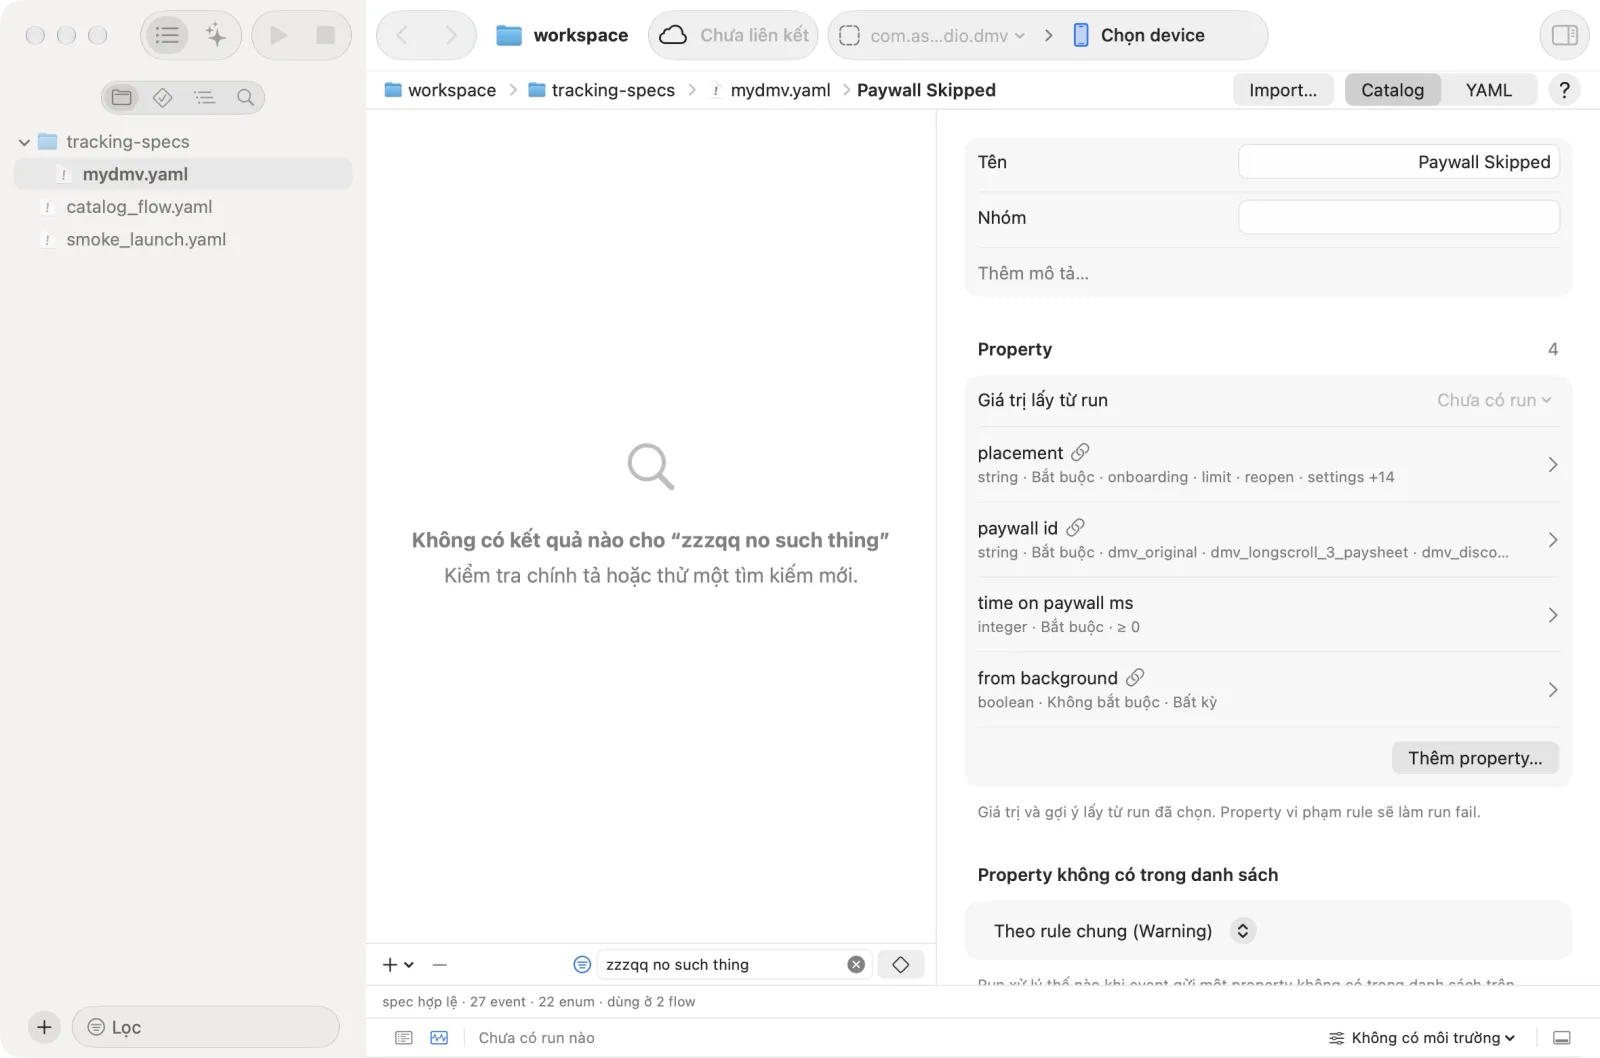1600x1058 pixels.
Task: Remove item with the minus button
Action: click(440, 965)
